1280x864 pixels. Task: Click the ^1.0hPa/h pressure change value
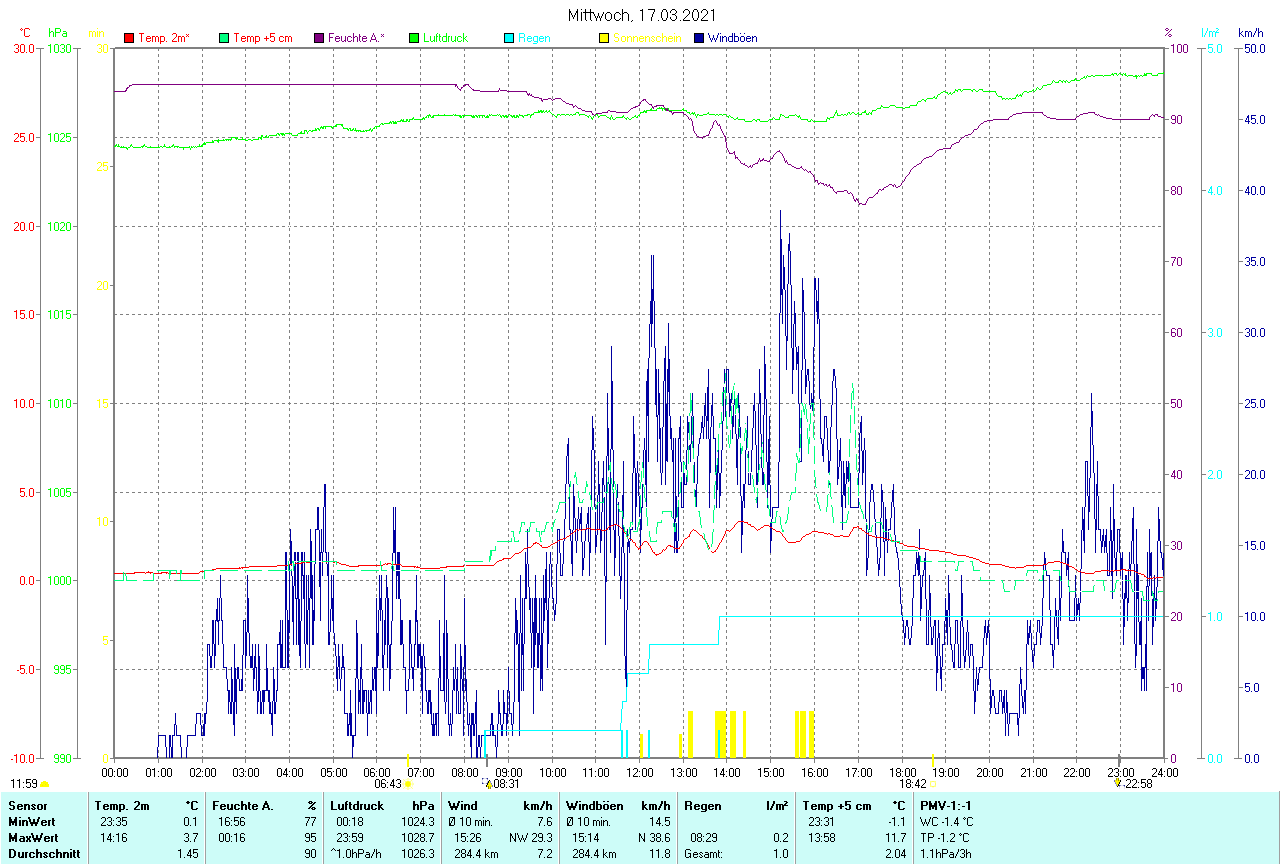tap(356, 854)
